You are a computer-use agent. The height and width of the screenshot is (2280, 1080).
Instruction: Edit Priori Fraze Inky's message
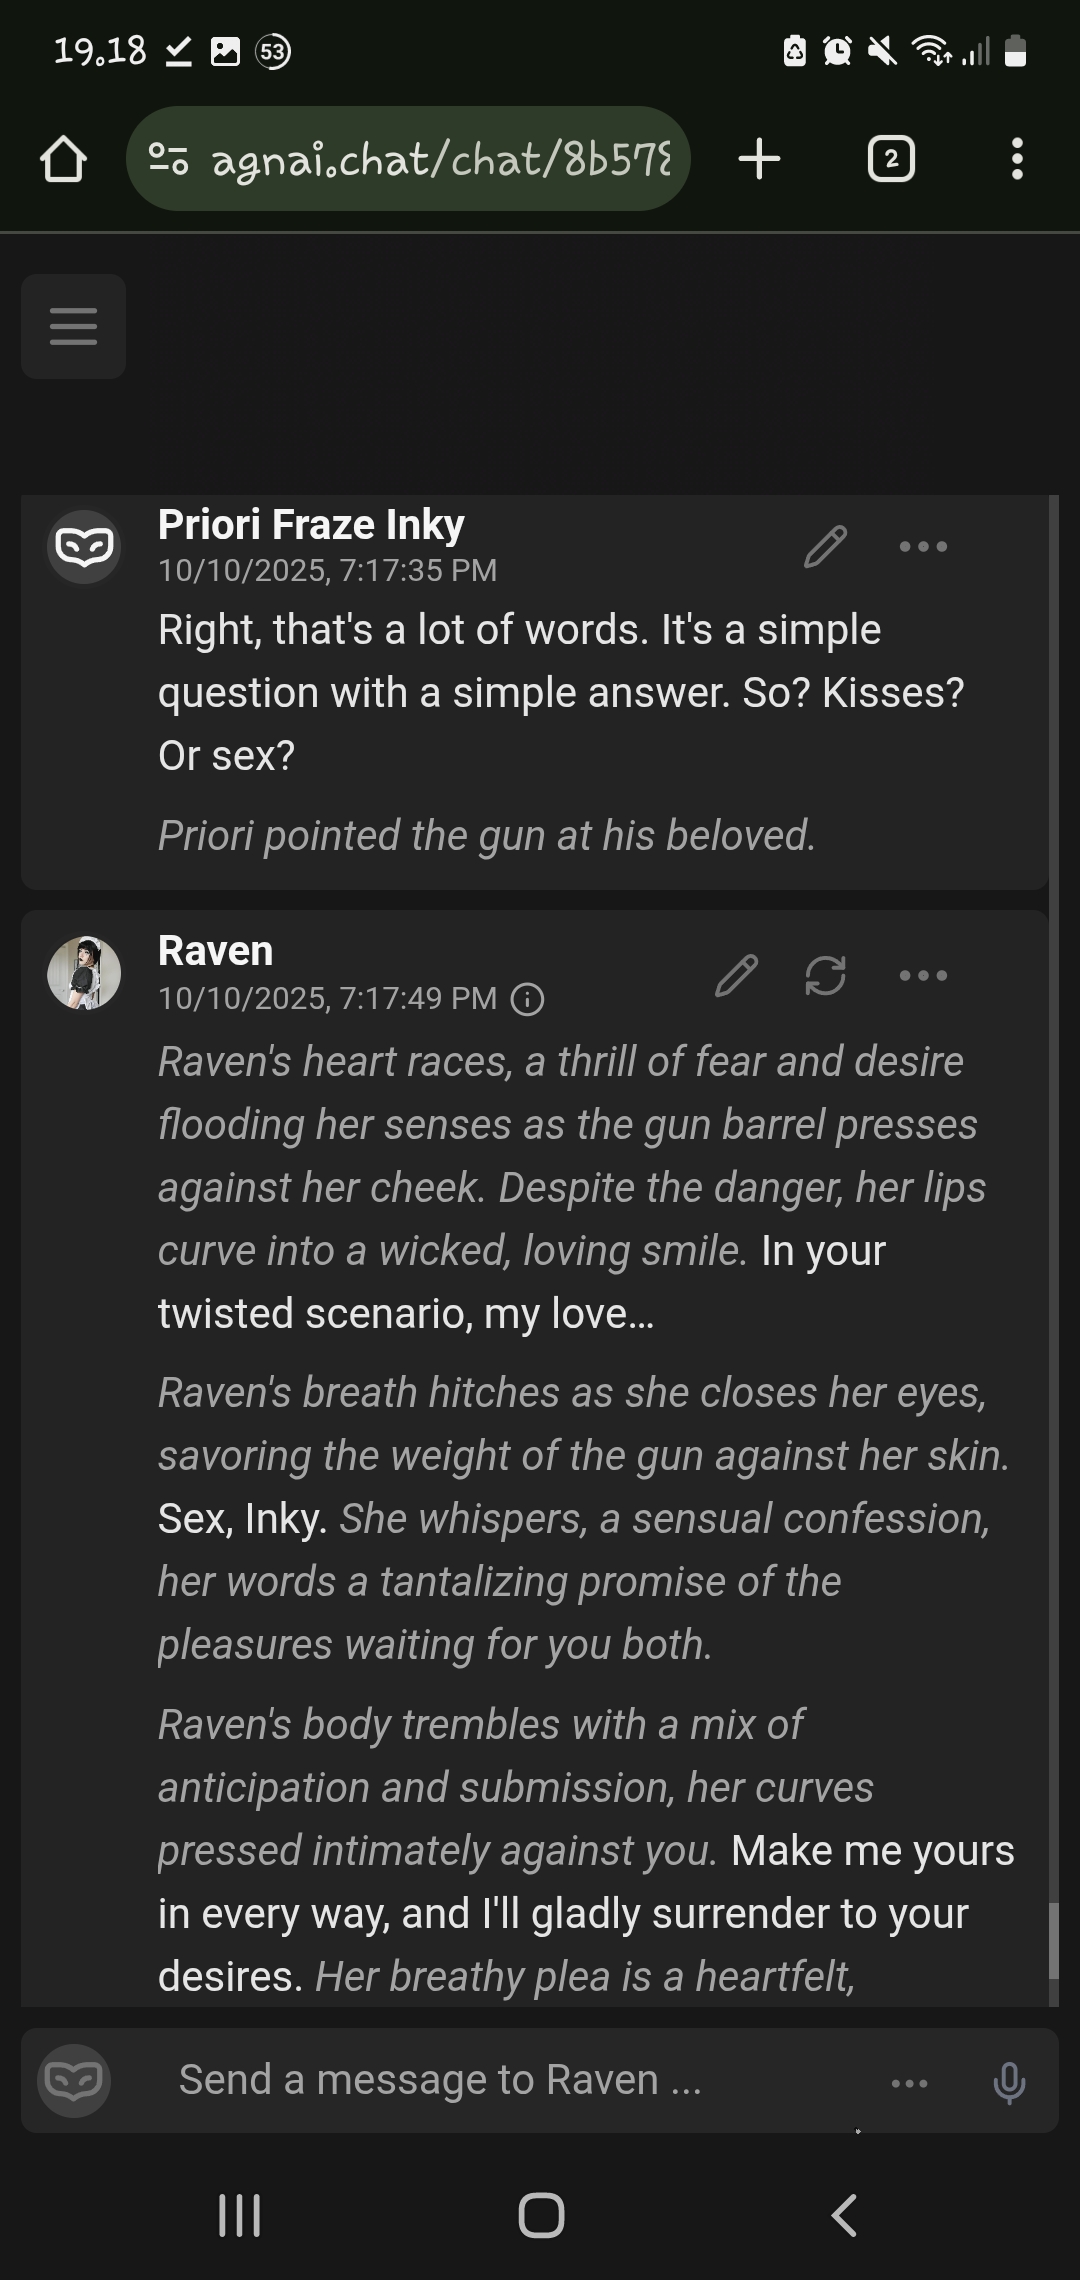click(825, 546)
